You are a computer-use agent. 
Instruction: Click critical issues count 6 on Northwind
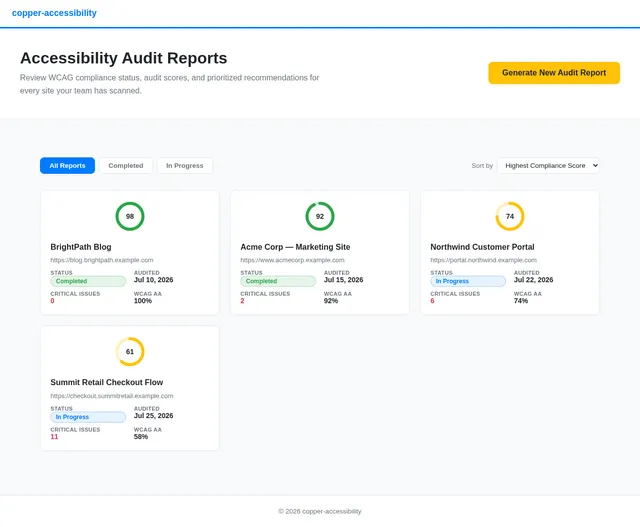pyautogui.click(x=432, y=301)
